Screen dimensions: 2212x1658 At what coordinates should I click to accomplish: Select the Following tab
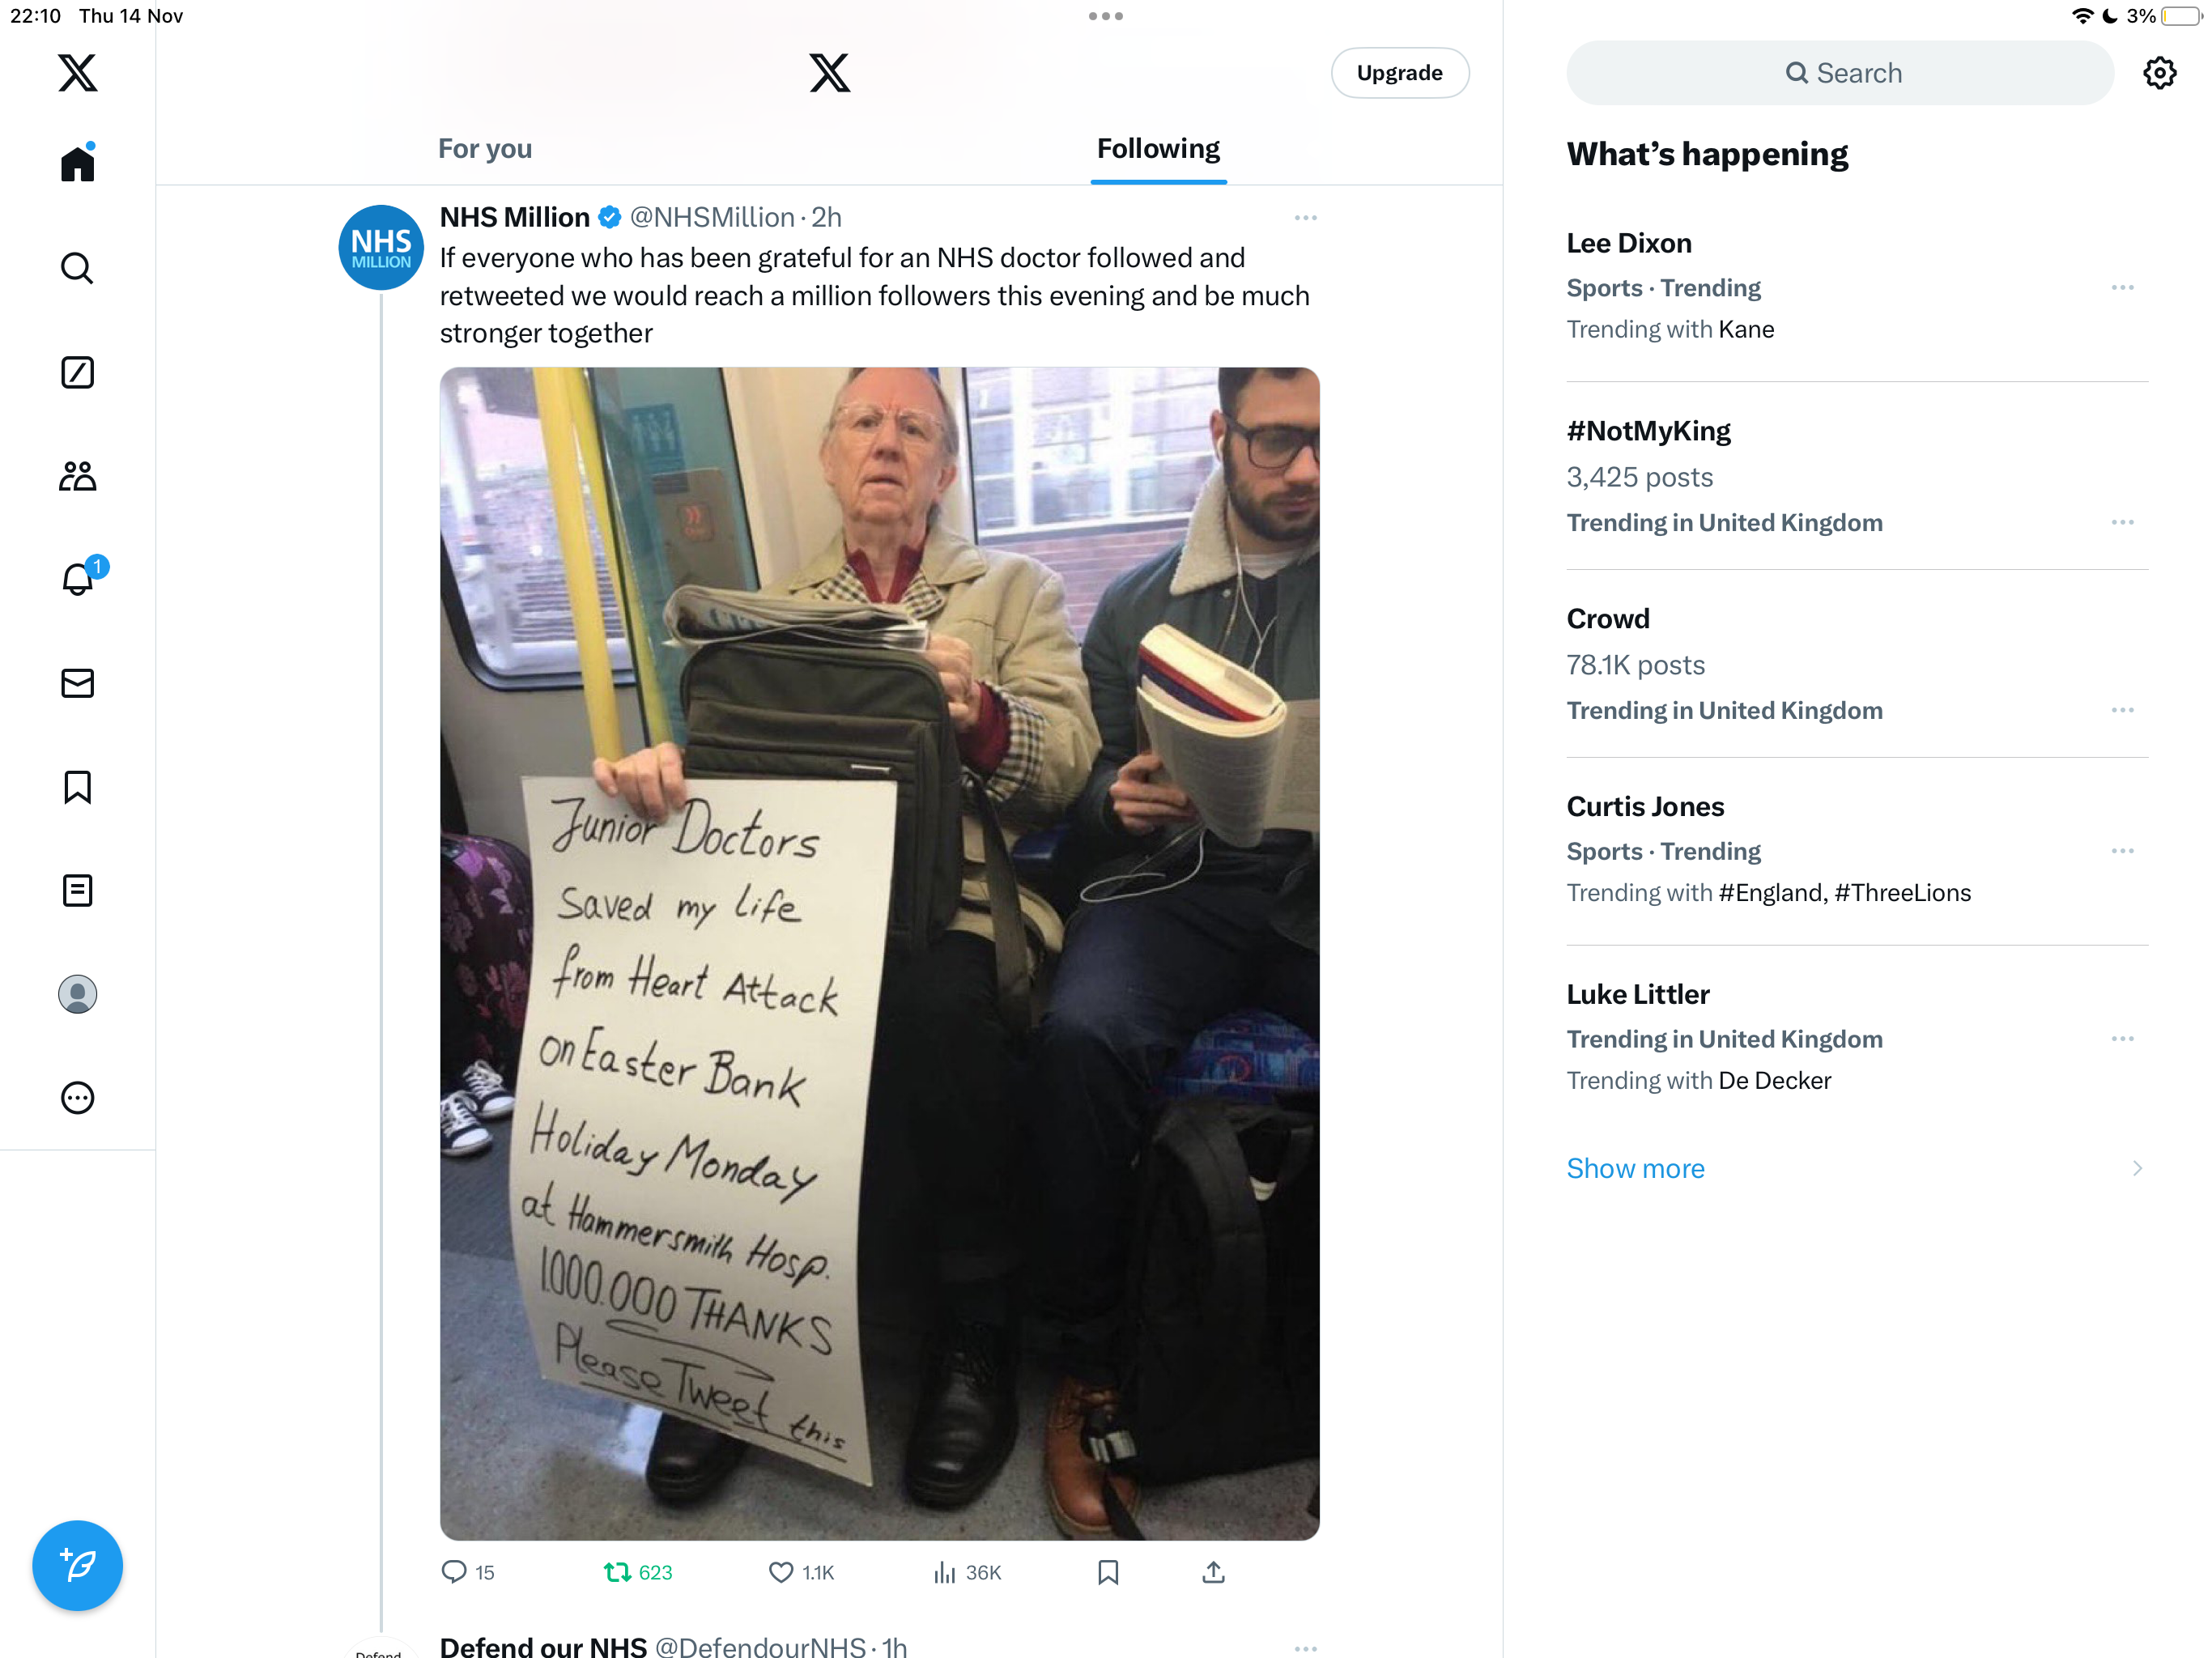[1158, 149]
